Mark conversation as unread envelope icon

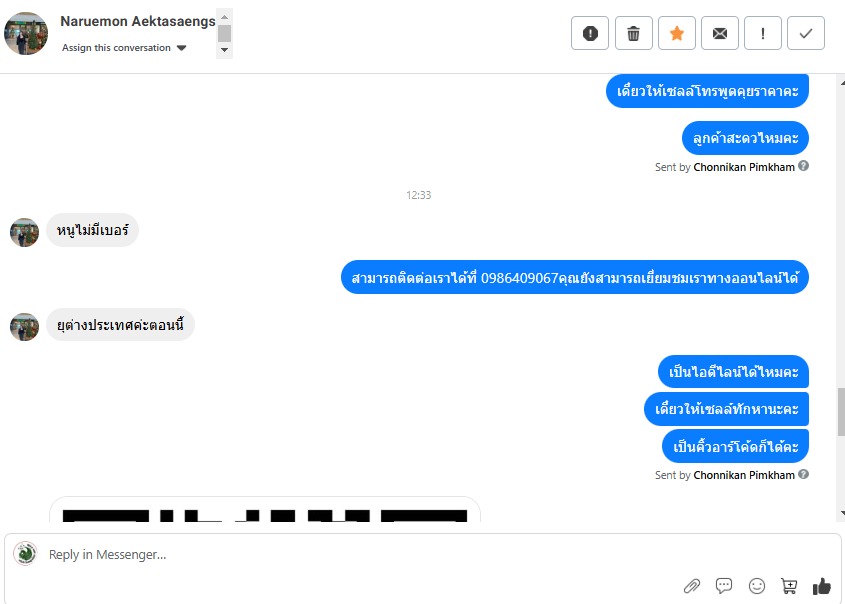720,33
